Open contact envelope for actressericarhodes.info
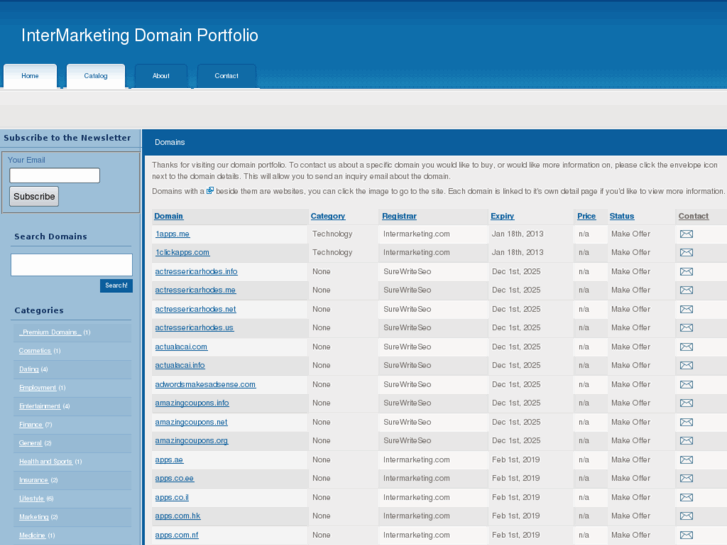727x545 pixels. (686, 271)
